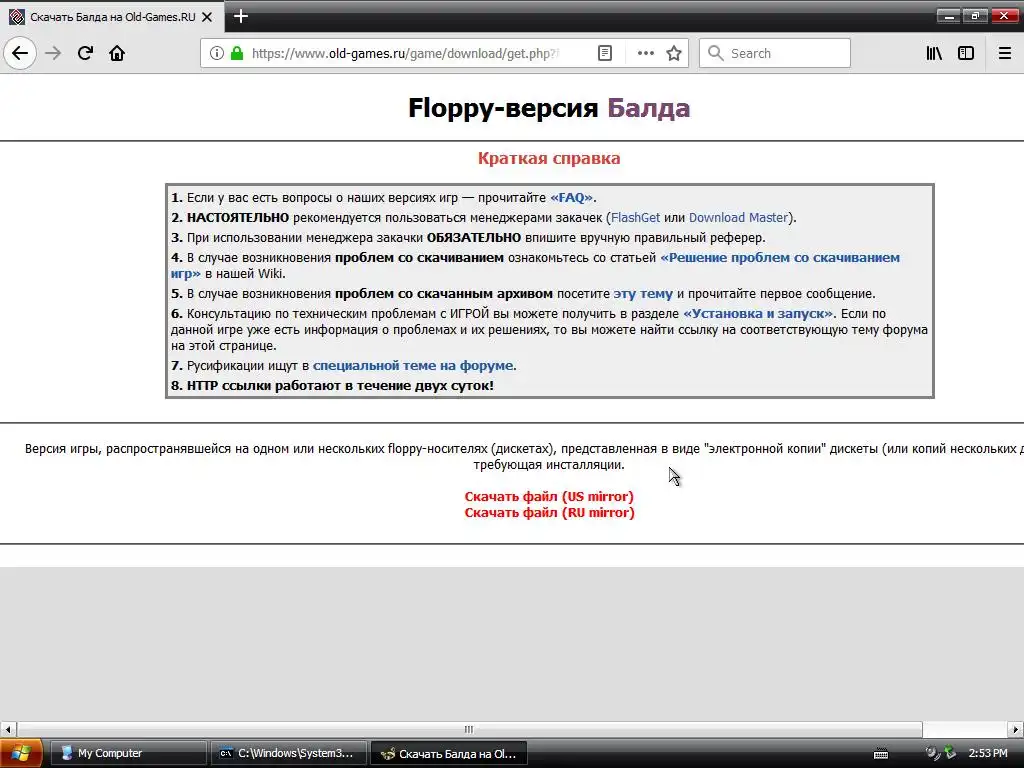1024x768 pixels.
Task: Open the Library icon in toolbar
Action: 934,53
